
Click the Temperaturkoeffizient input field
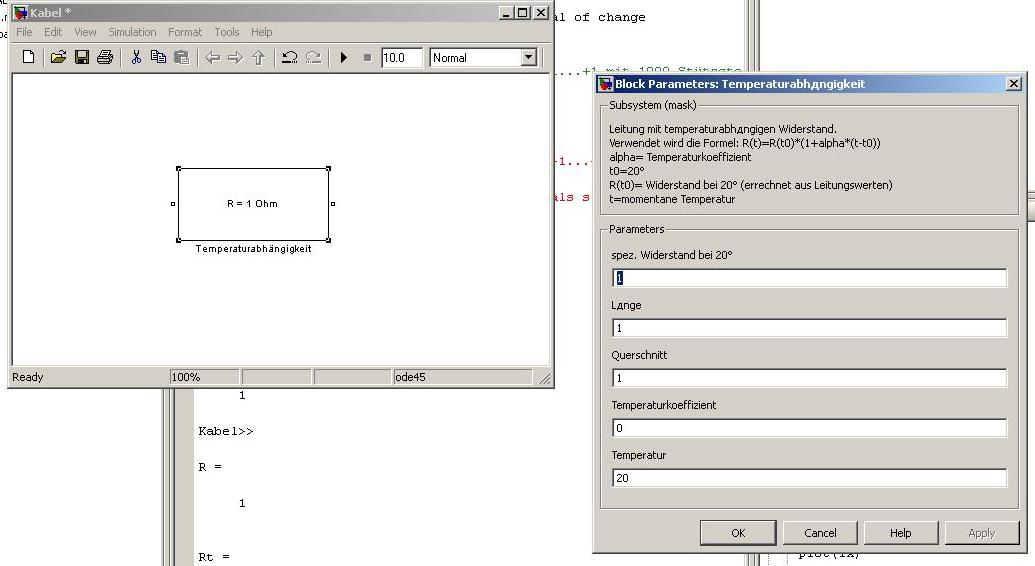tap(809, 428)
